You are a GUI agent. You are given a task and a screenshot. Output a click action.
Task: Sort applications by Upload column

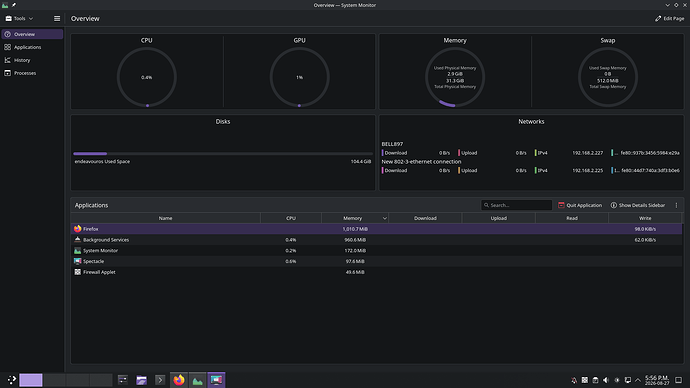point(499,218)
